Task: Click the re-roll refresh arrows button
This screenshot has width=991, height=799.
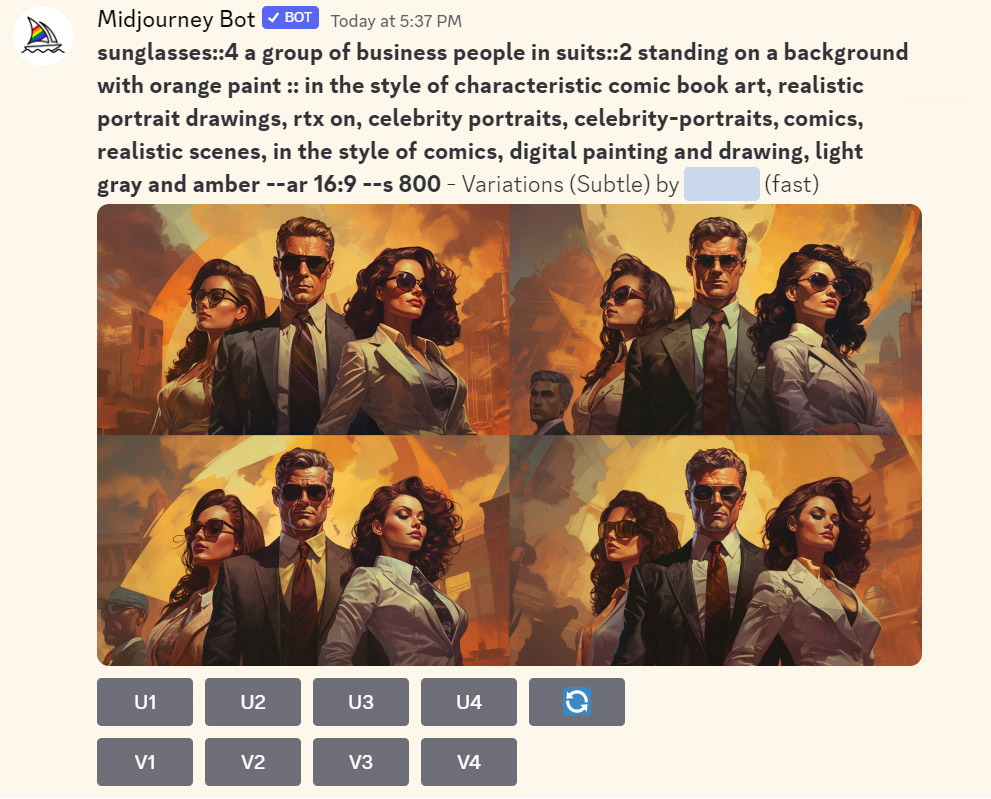Action: (576, 702)
